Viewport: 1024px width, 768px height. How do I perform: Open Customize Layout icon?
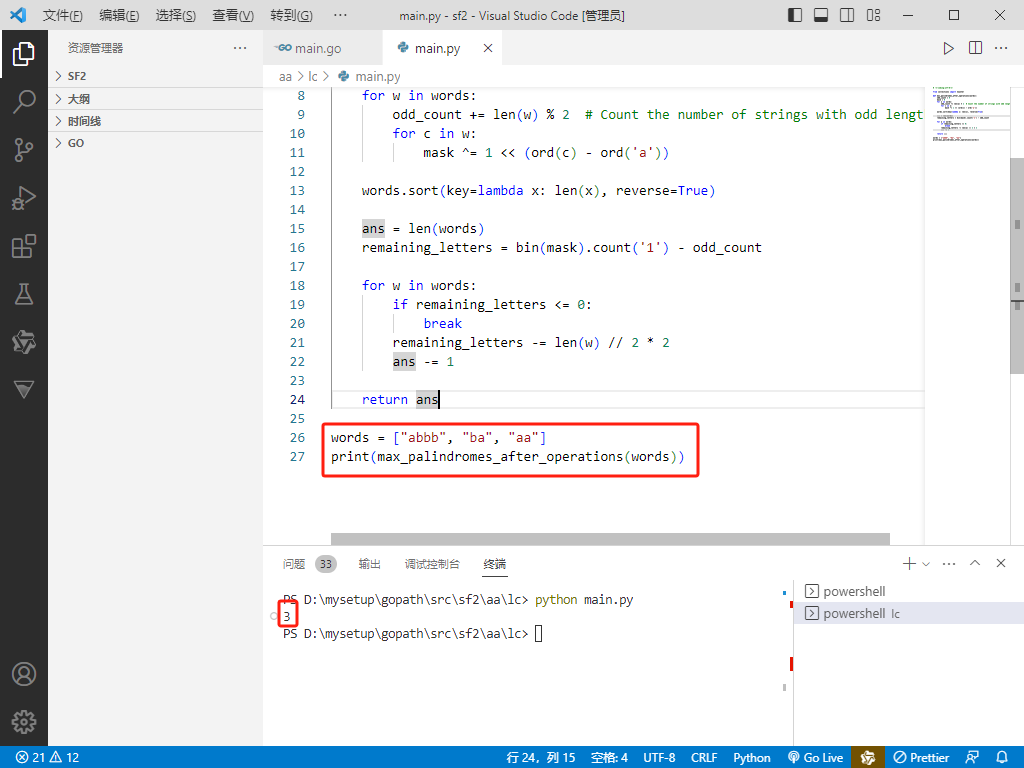point(873,15)
